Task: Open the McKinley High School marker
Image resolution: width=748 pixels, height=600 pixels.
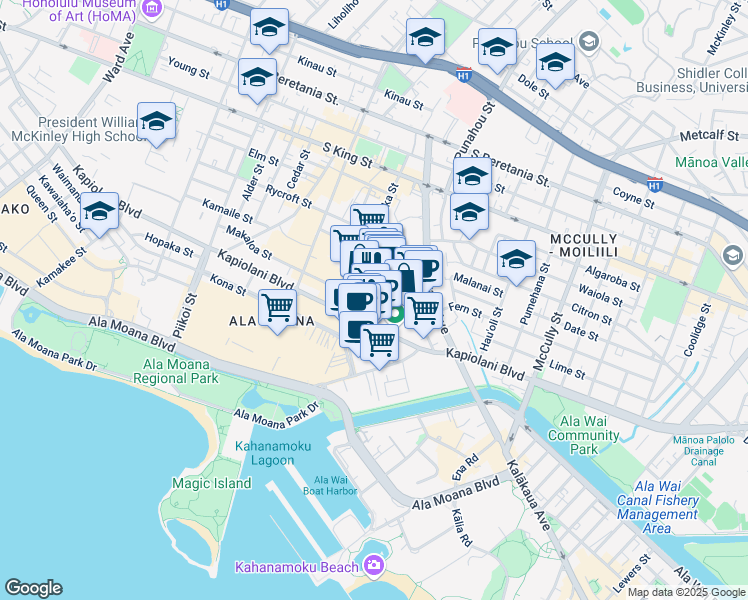Action: 156,123
